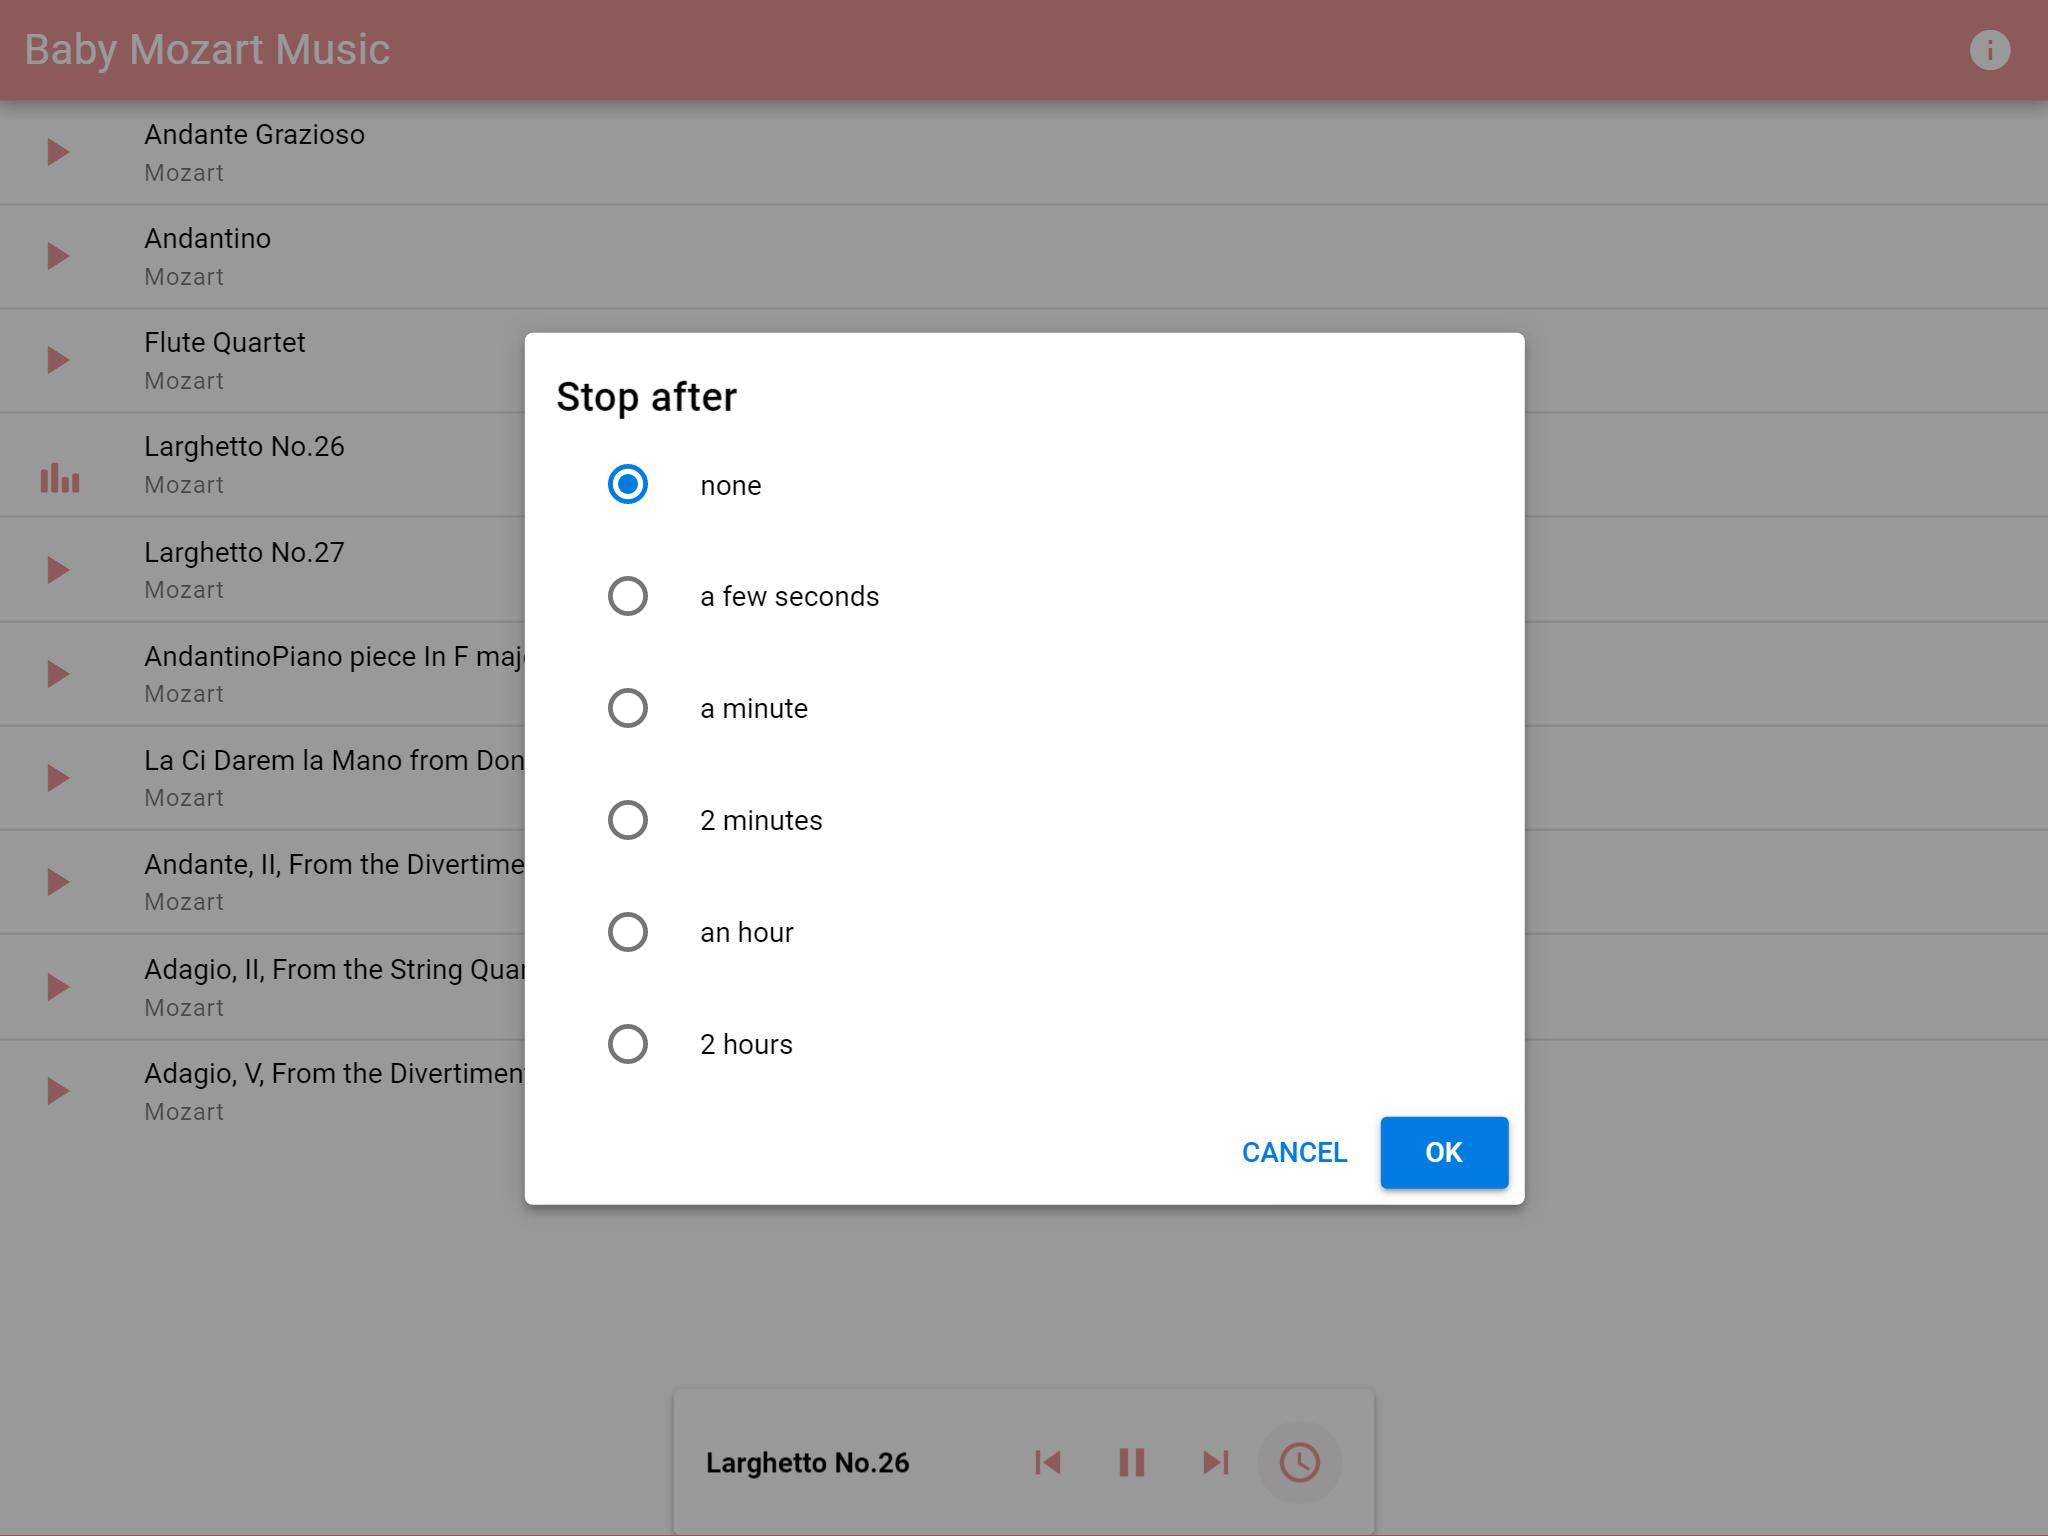This screenshot has width=2048, height=1536.
Task: Click 'Andantino' track title text
Action: coord(207,239)
